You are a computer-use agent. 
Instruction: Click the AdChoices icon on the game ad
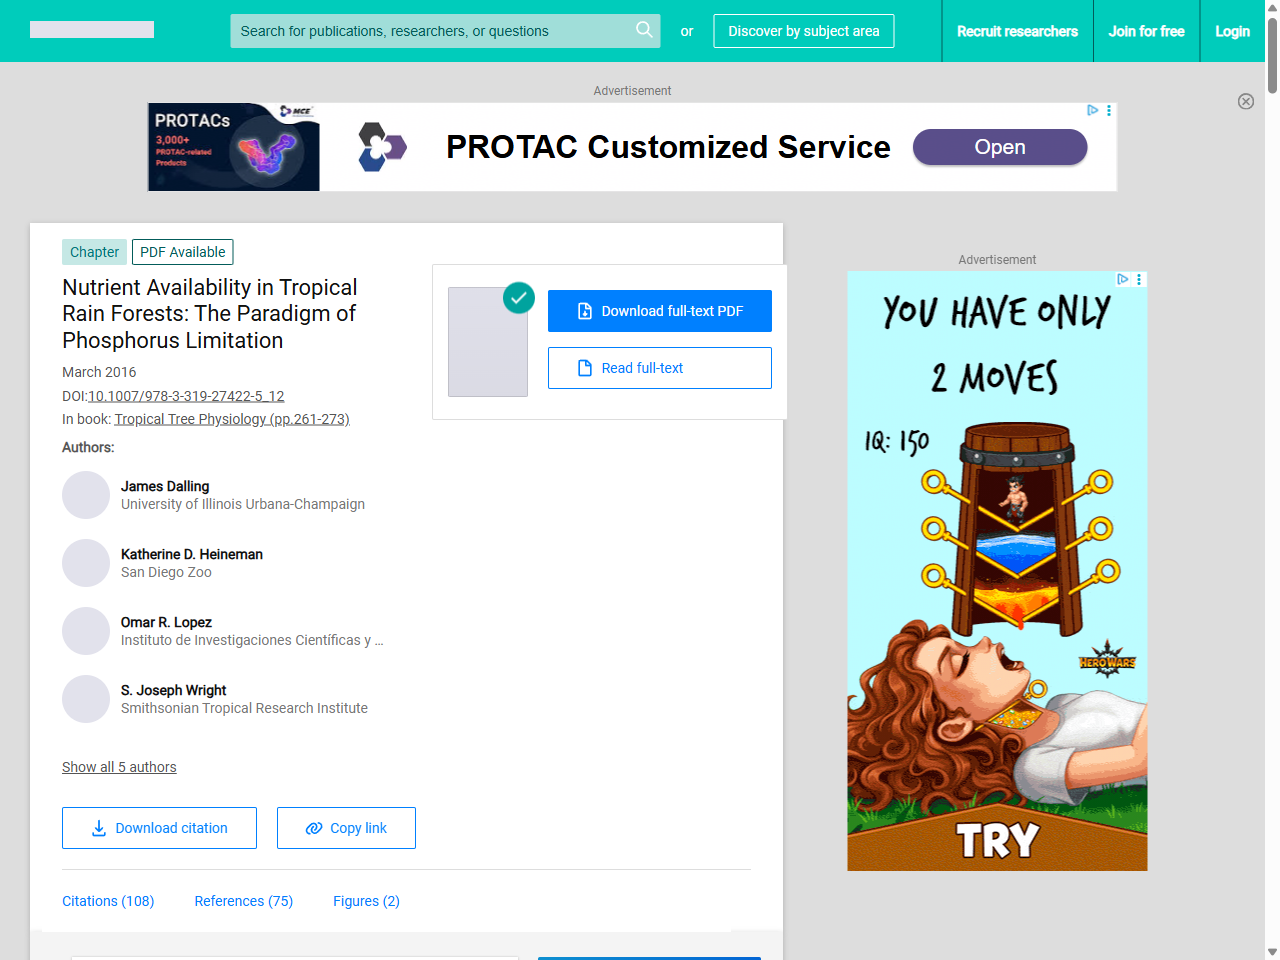tap(1123, 279)
